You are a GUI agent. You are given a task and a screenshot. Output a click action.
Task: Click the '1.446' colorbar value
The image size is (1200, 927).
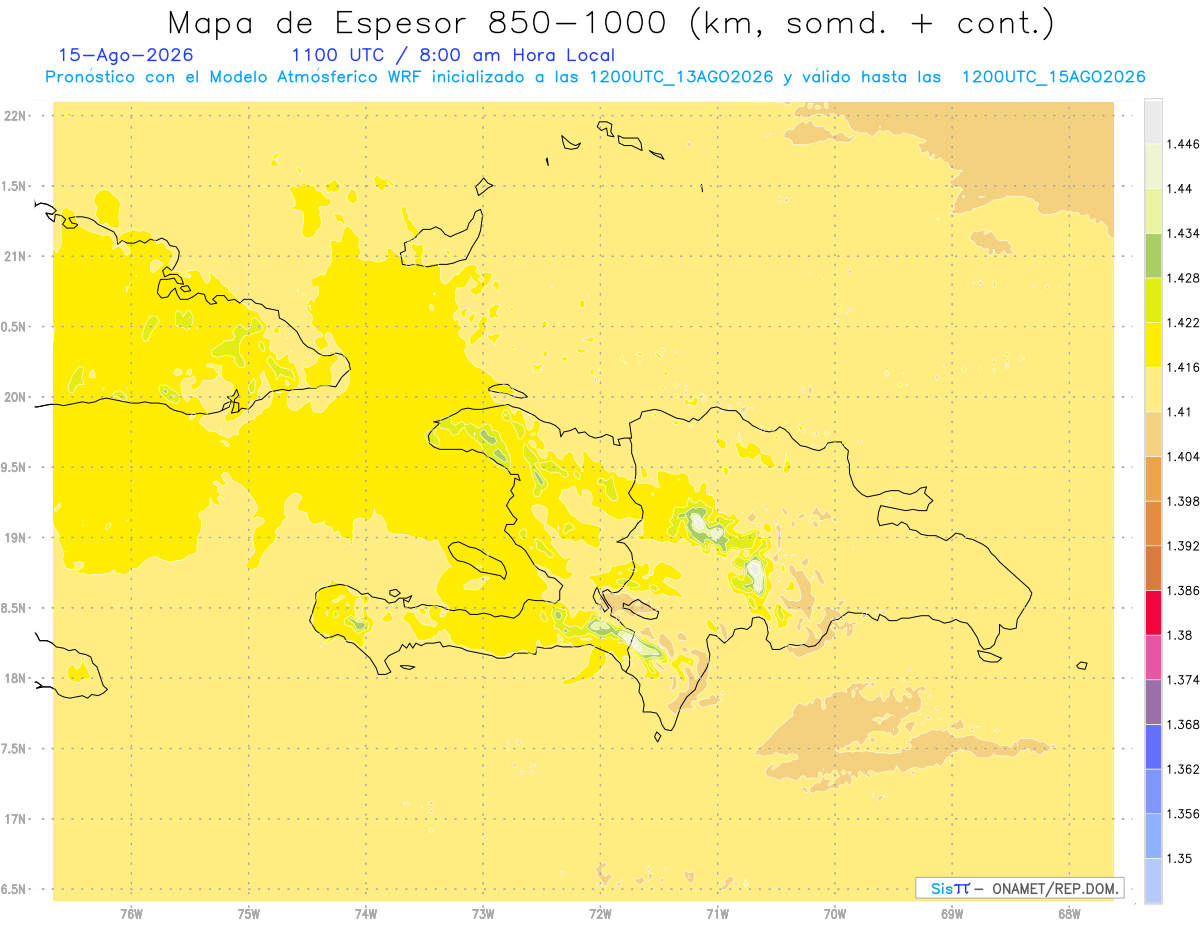[x=1184, y=144]
